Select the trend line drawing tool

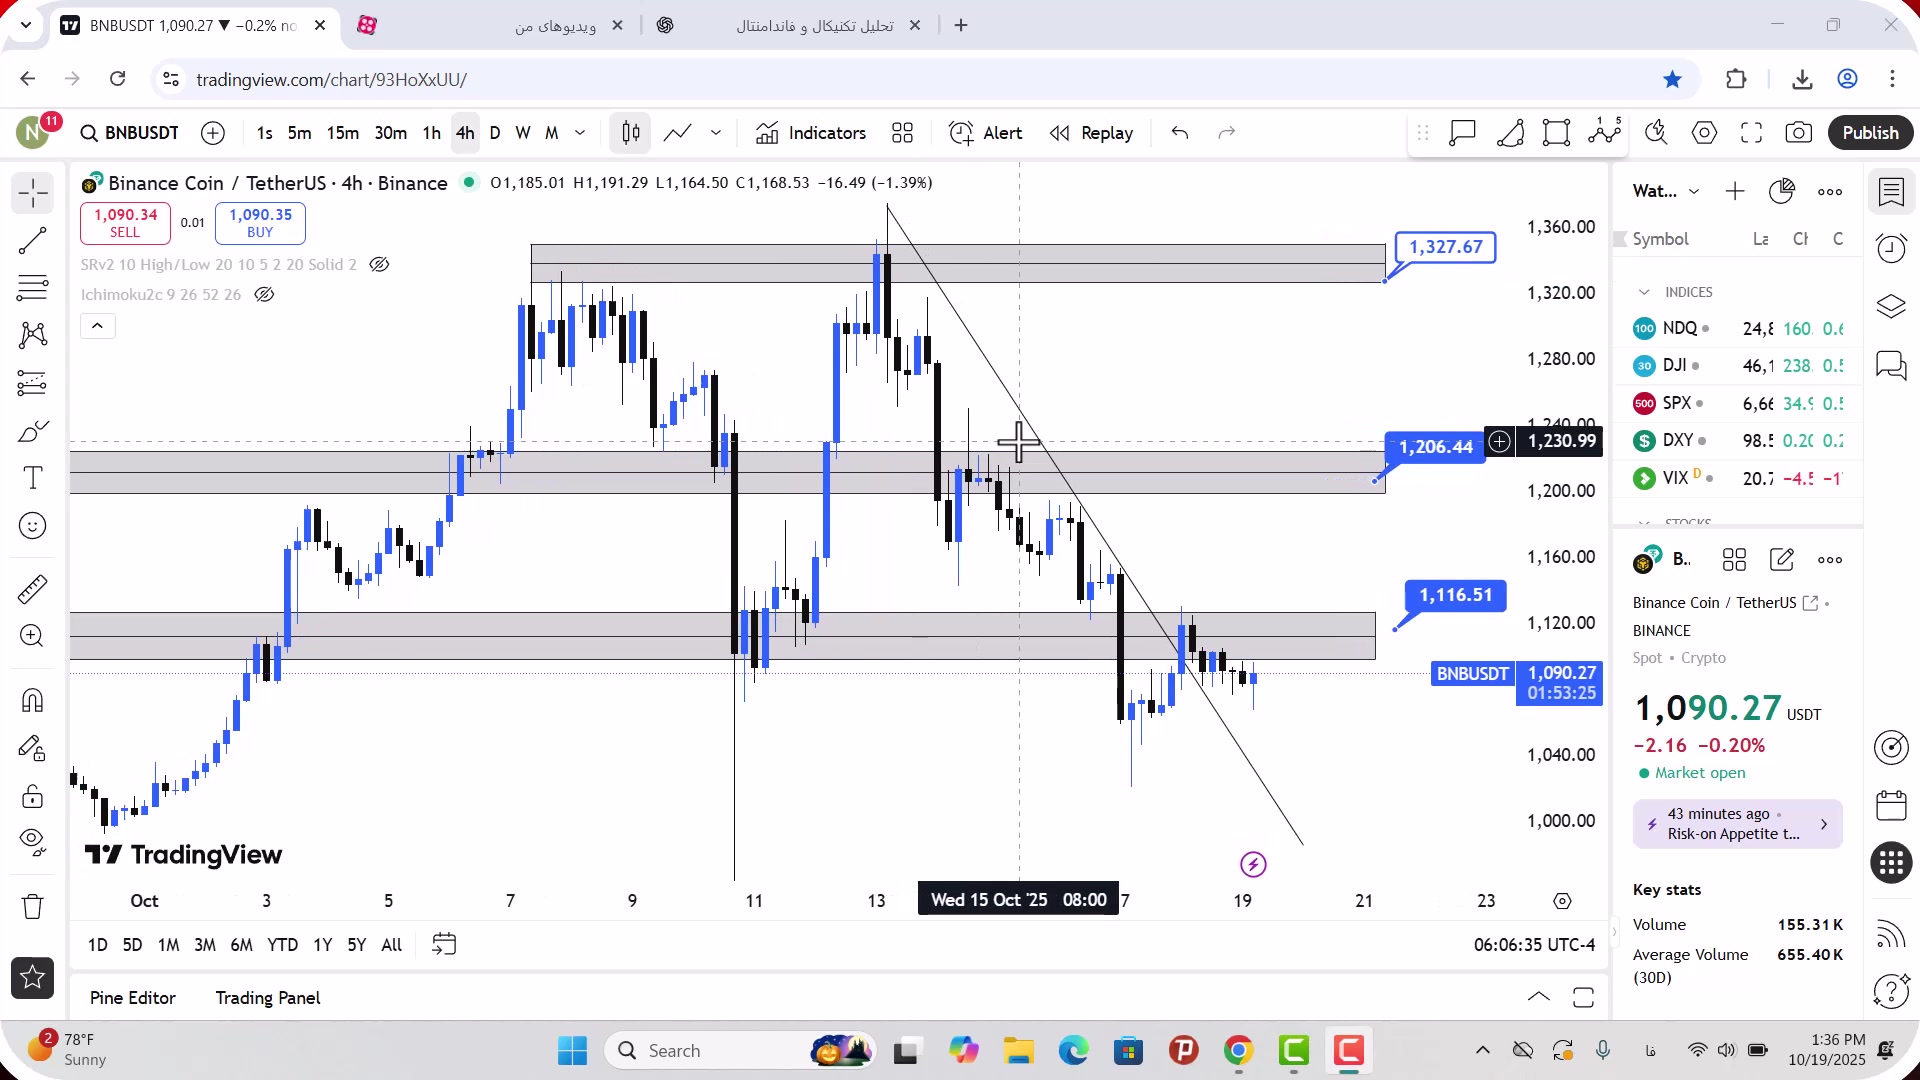(x=33, y=240)
